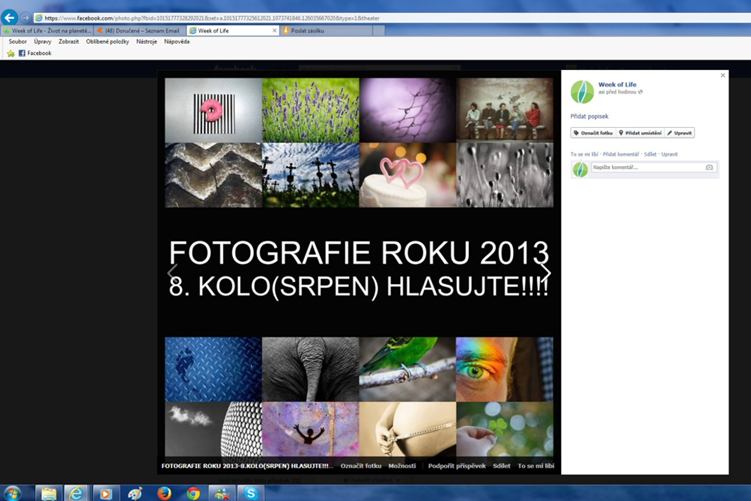
Task: Click the pink hearts cake thumbnail
Action: [408, 175]
